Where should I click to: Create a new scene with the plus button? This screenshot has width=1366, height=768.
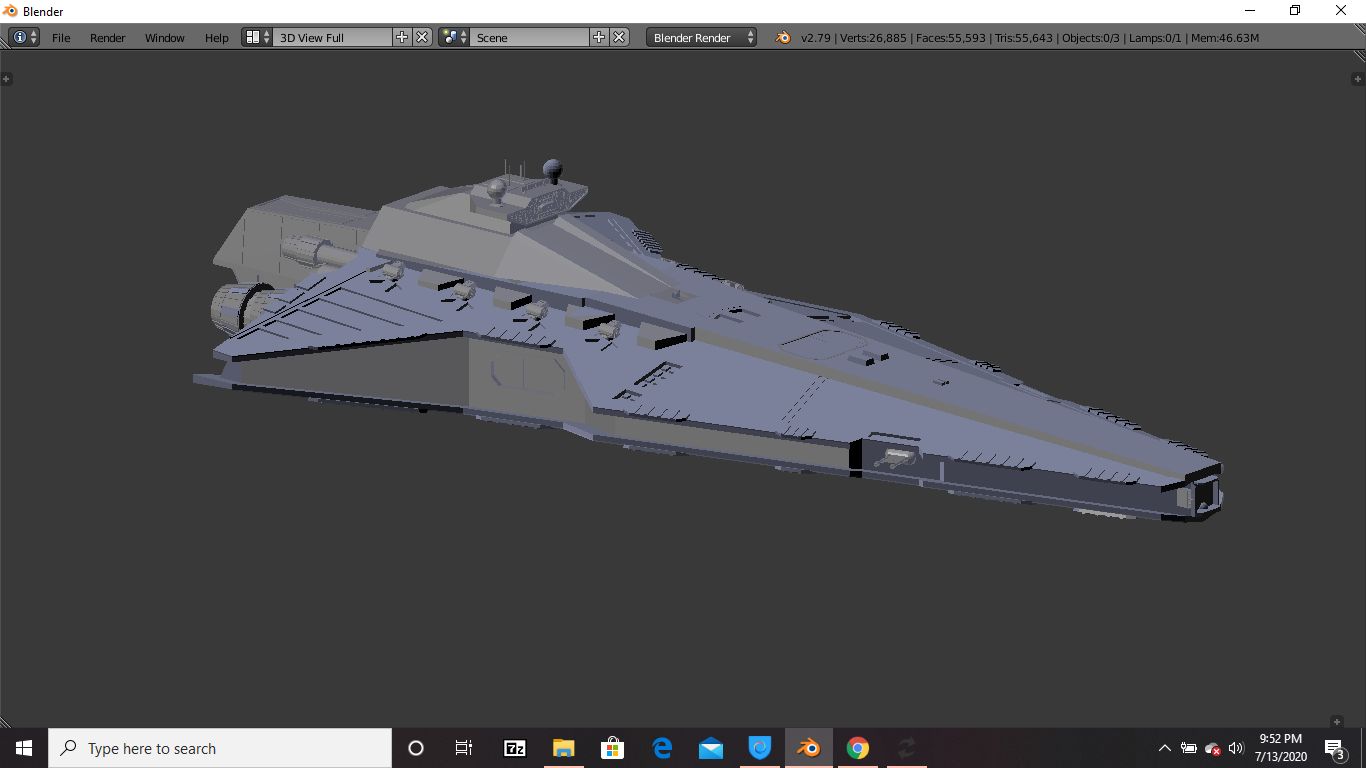(x=598, y=37)
